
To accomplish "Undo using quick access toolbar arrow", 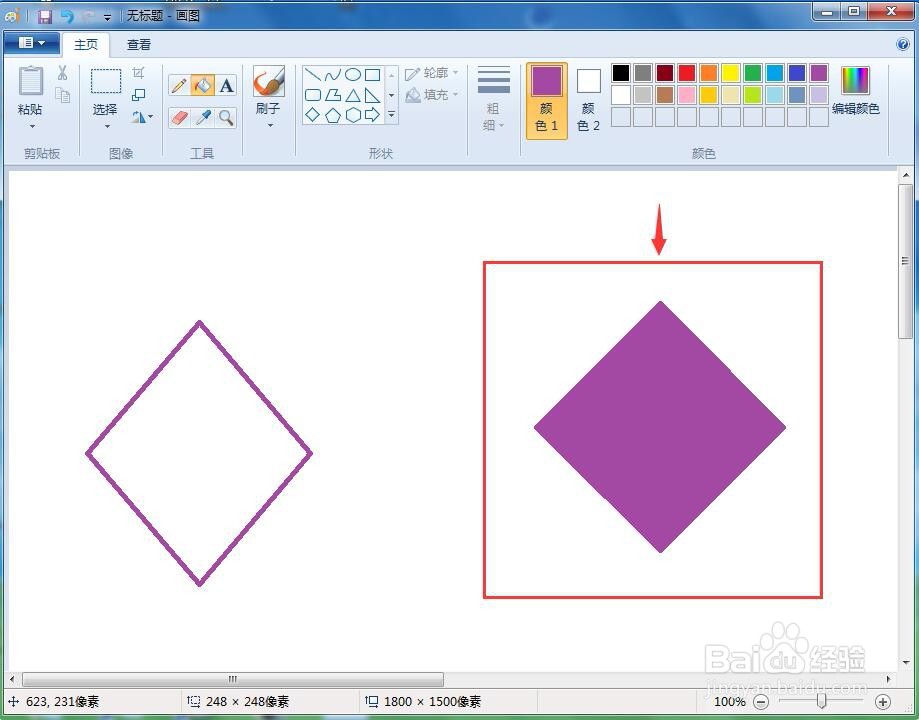I will (x=67, y=16).
